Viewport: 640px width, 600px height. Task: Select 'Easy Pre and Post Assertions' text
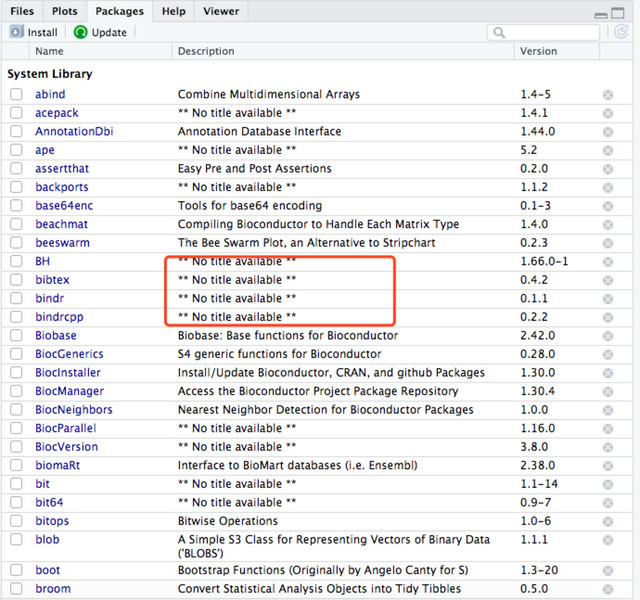pos(255,169)
